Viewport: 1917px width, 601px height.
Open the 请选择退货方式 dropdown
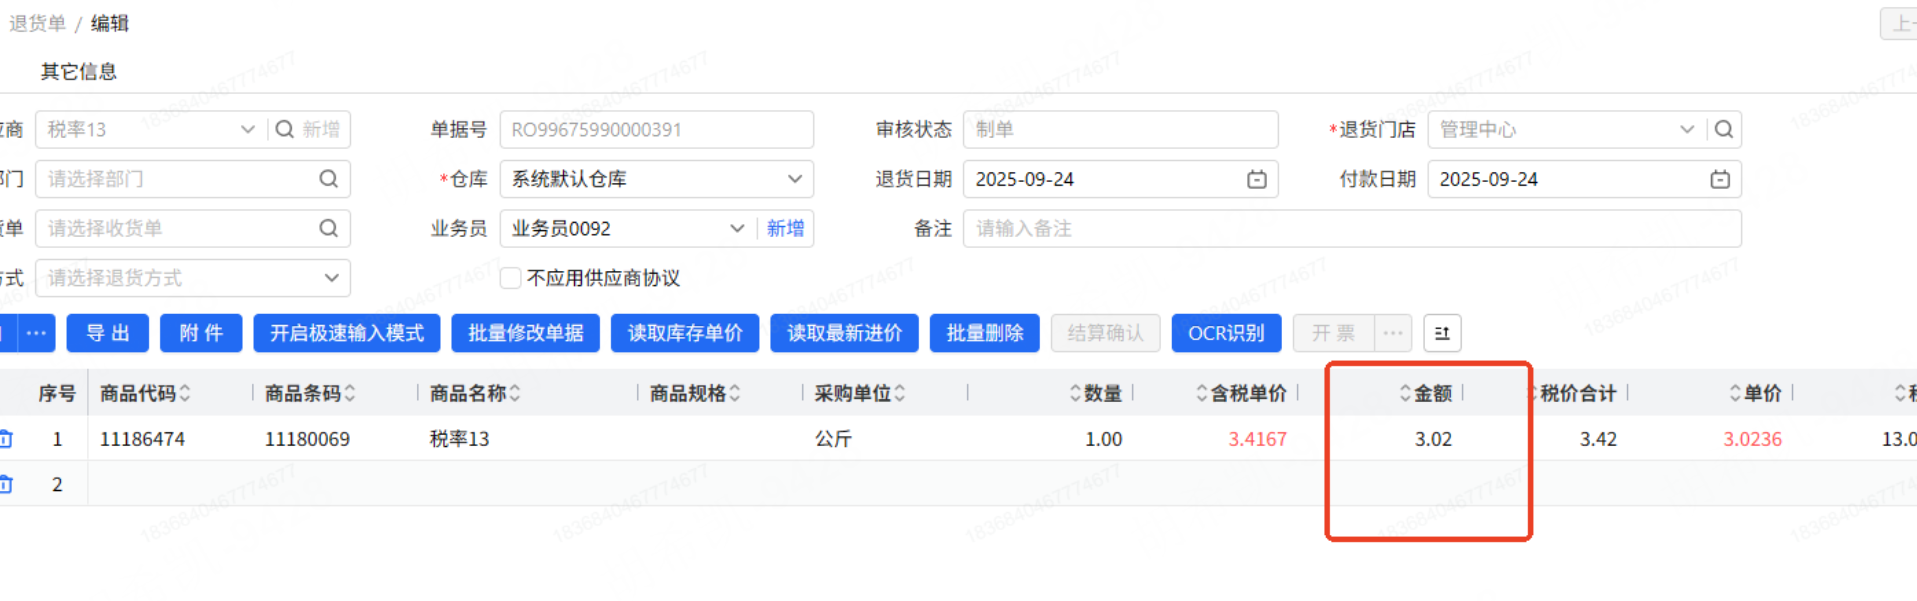click(331, 278)
